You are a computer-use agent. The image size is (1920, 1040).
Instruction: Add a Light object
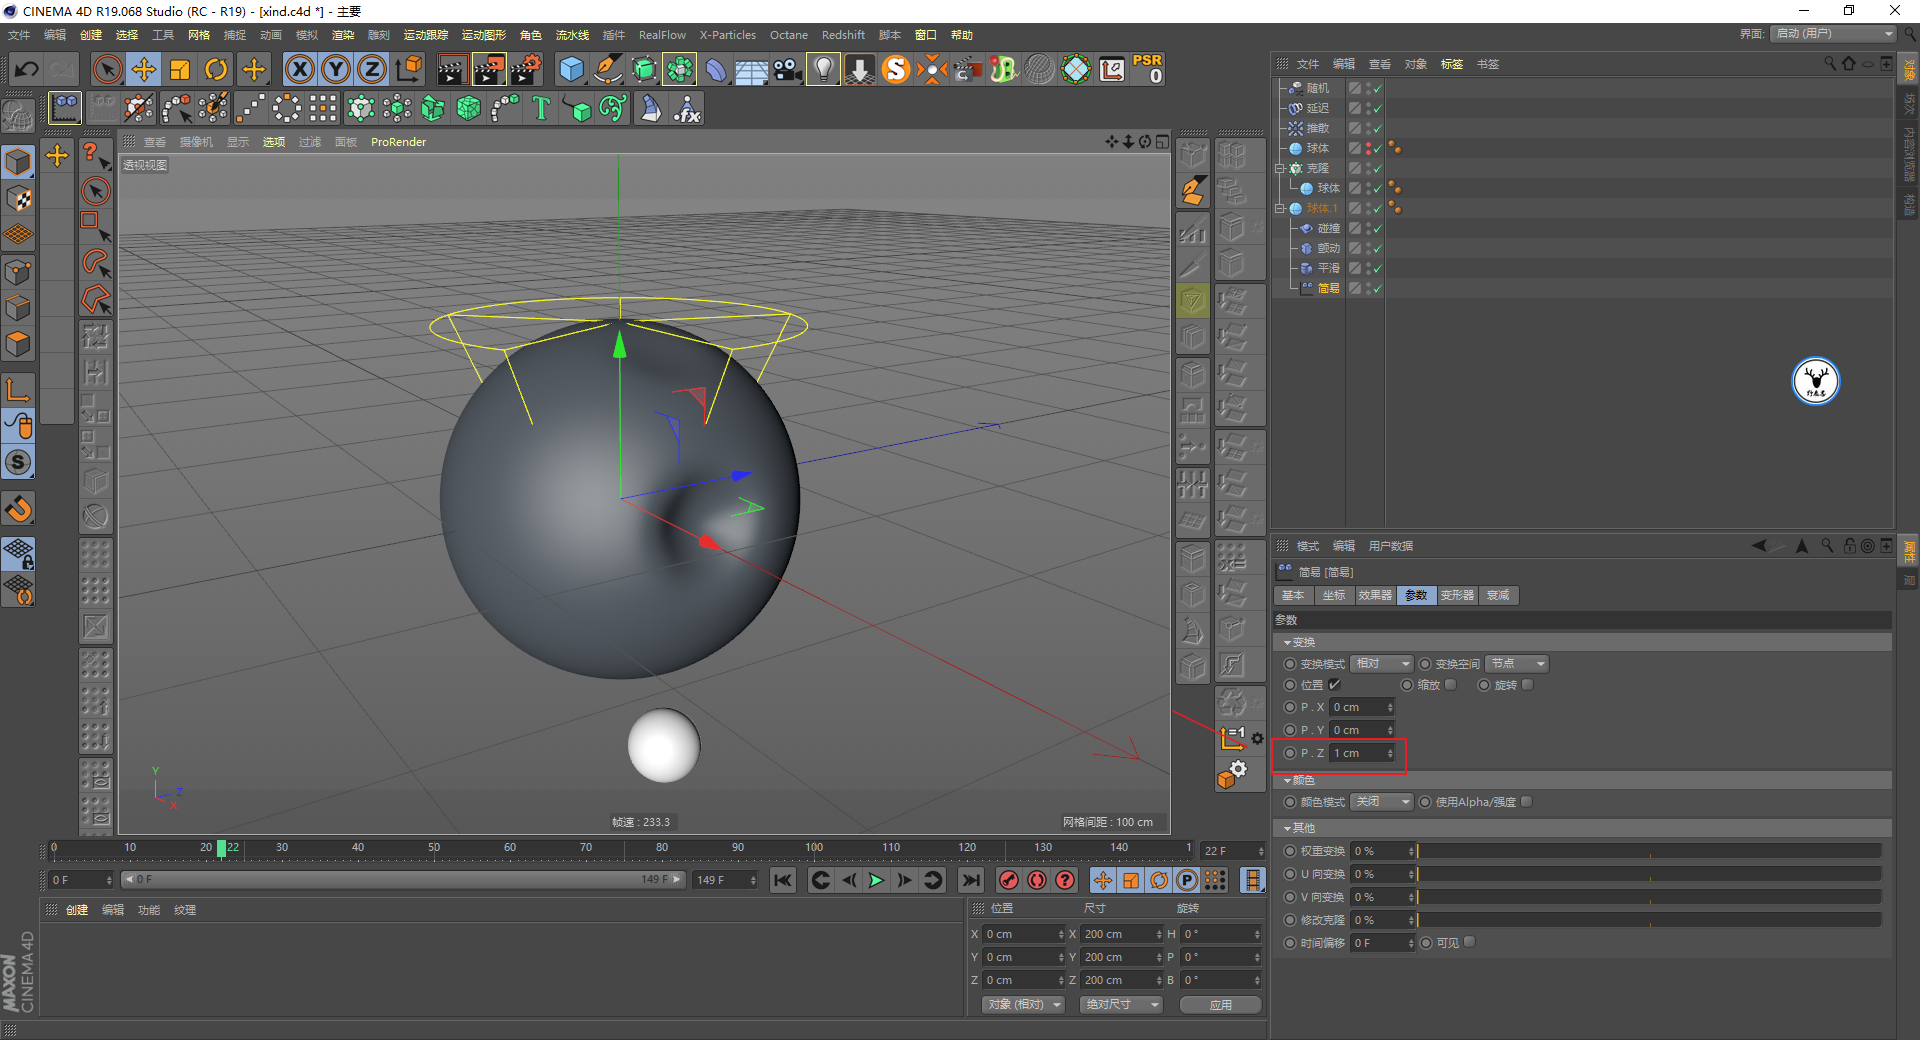823,69
